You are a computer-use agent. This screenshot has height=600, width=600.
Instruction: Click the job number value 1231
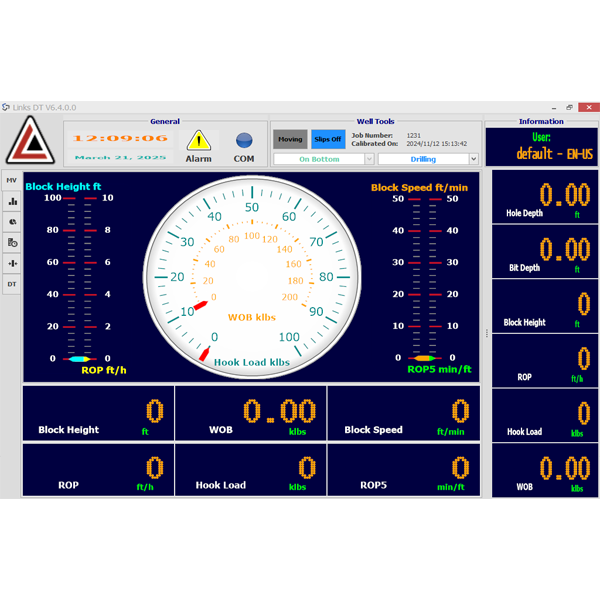(x=414, y=135)
